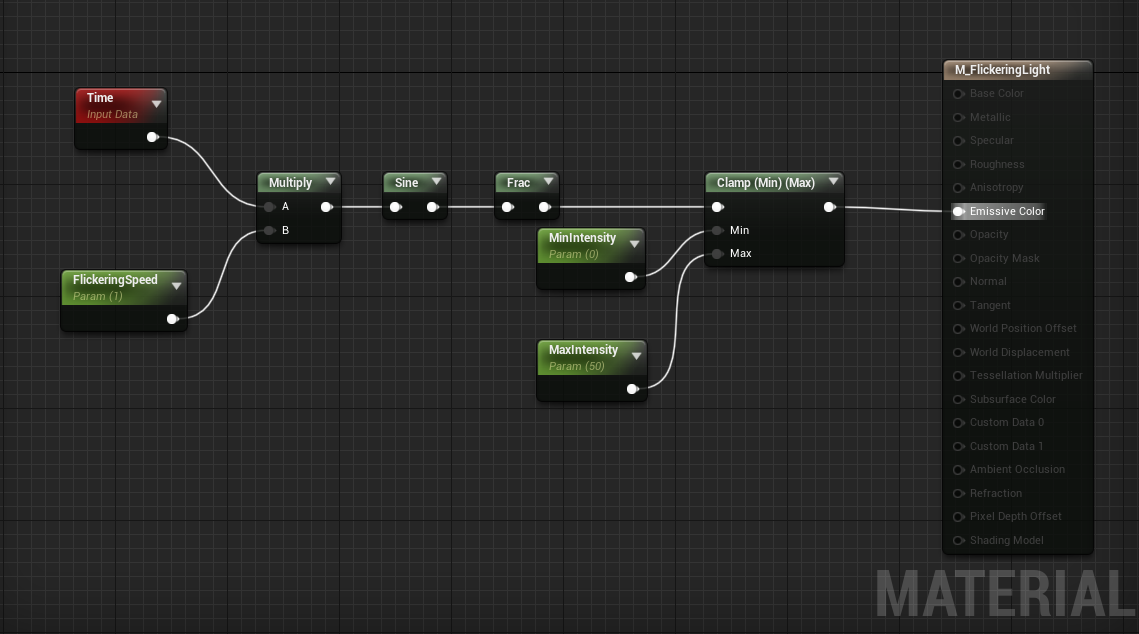
Task: Click the Opacity input pin
Action: tap(959, 235)
